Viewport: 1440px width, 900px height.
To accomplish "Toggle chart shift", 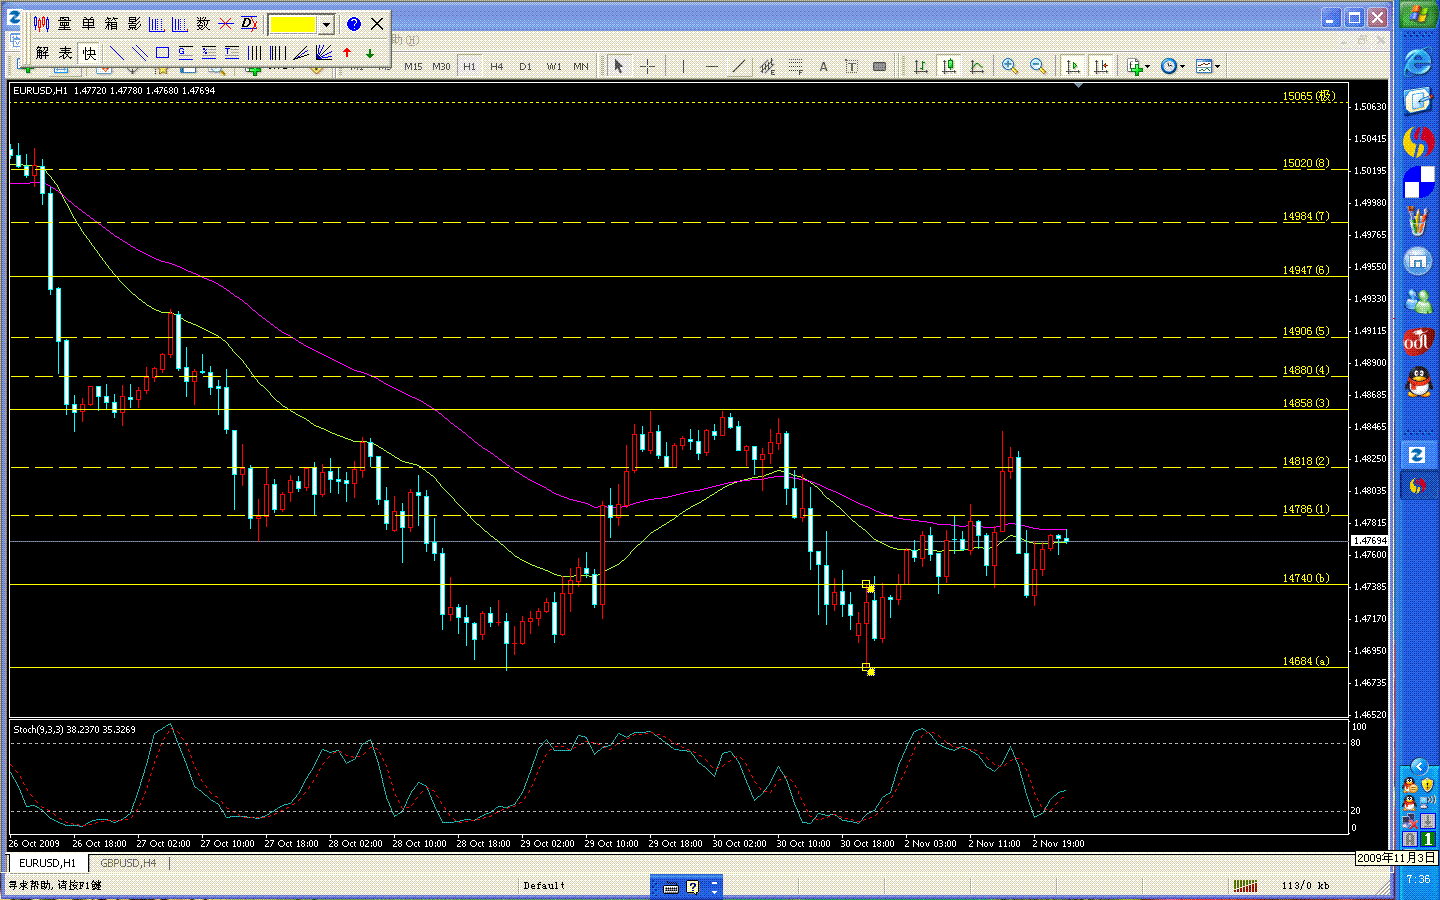I will (1101, 66).
